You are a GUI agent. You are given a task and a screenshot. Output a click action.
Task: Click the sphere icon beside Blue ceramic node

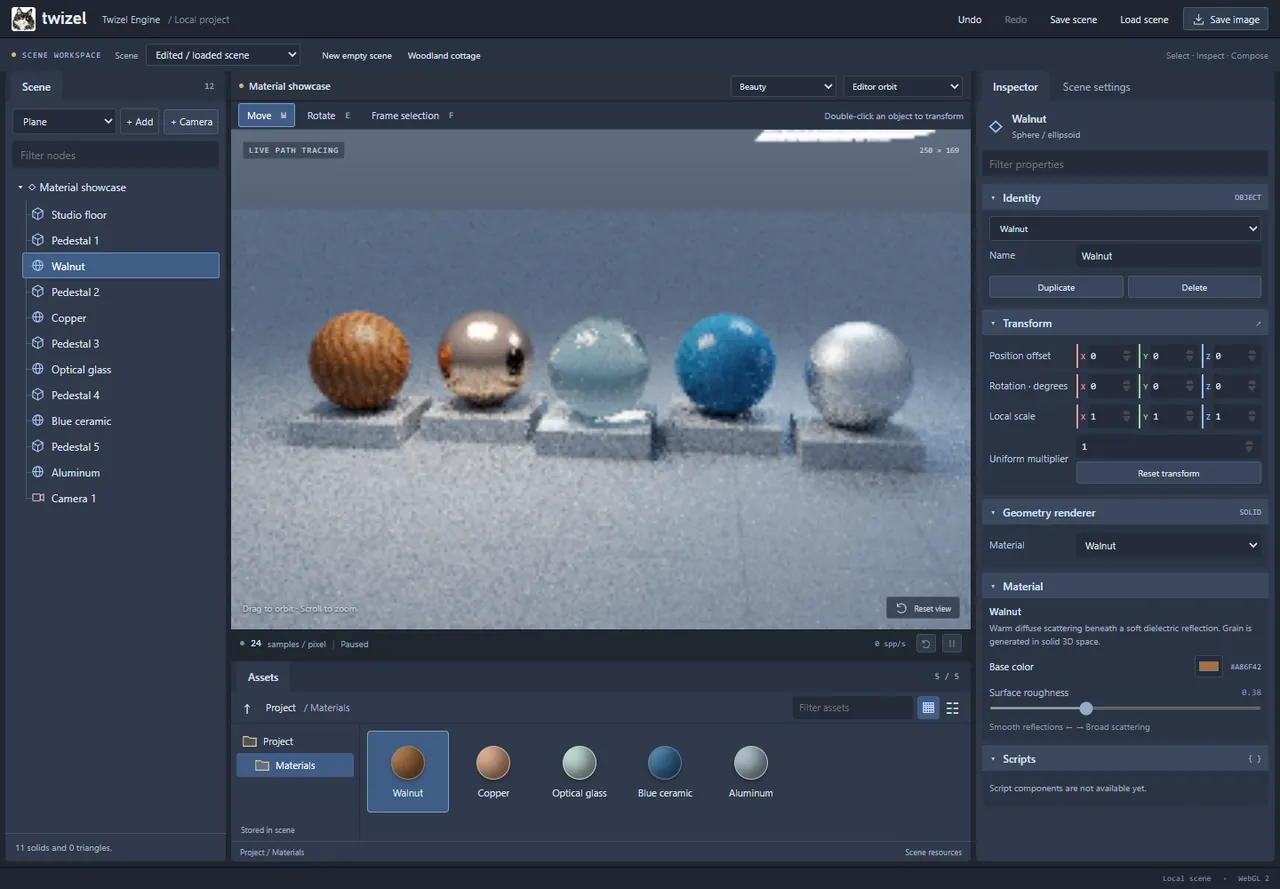(x=38, y=421)
